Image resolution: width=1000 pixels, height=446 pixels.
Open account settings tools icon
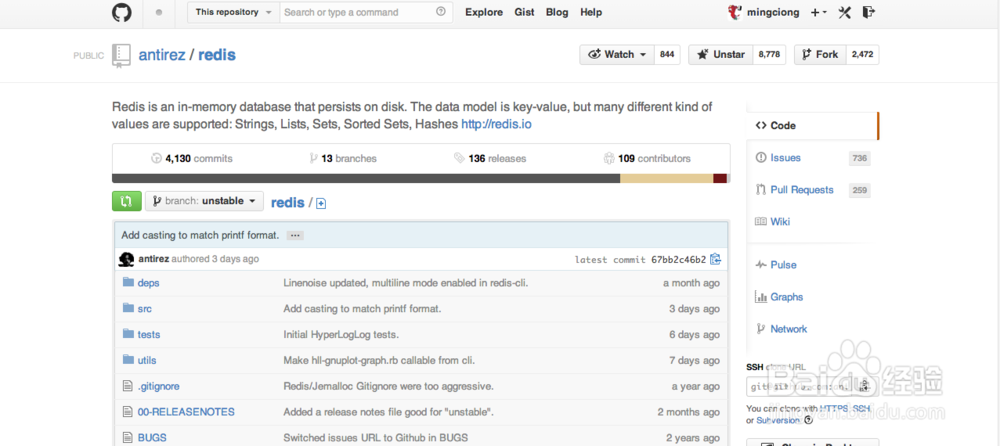(x=844, y=12)
